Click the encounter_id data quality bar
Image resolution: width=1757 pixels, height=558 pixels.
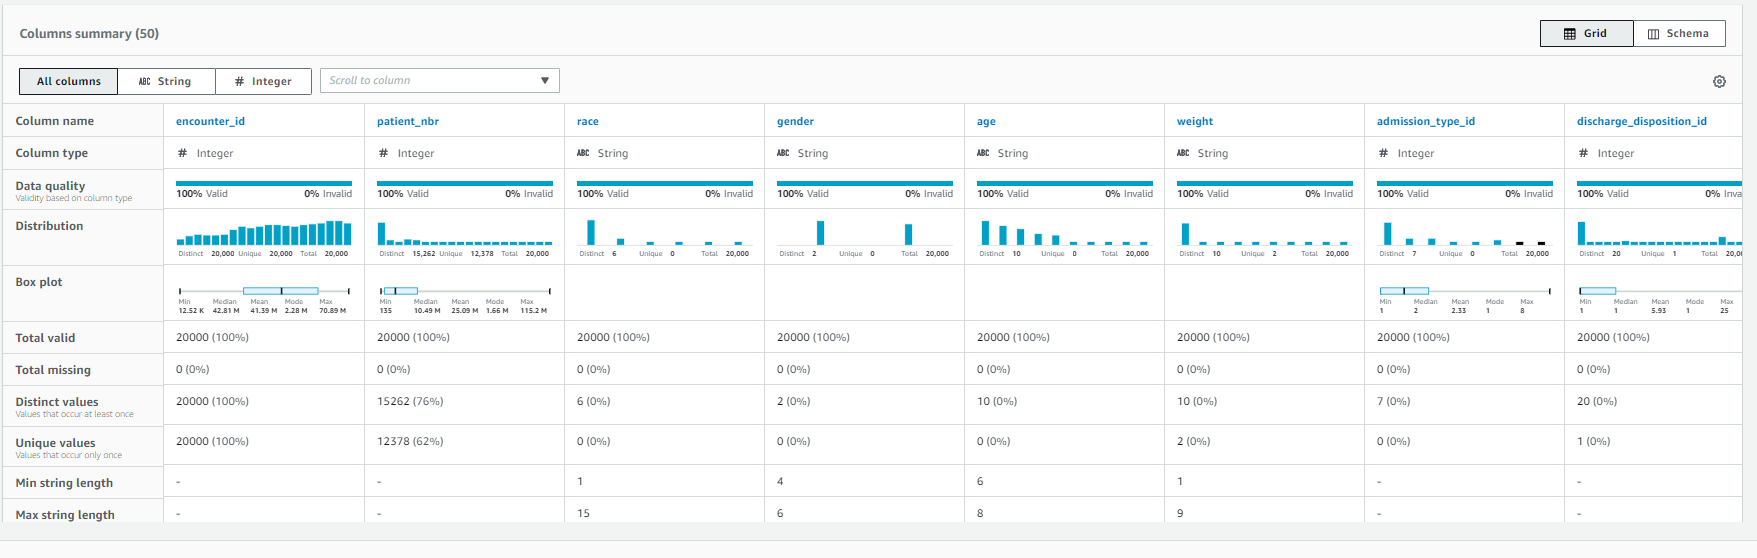pos(264,183)
